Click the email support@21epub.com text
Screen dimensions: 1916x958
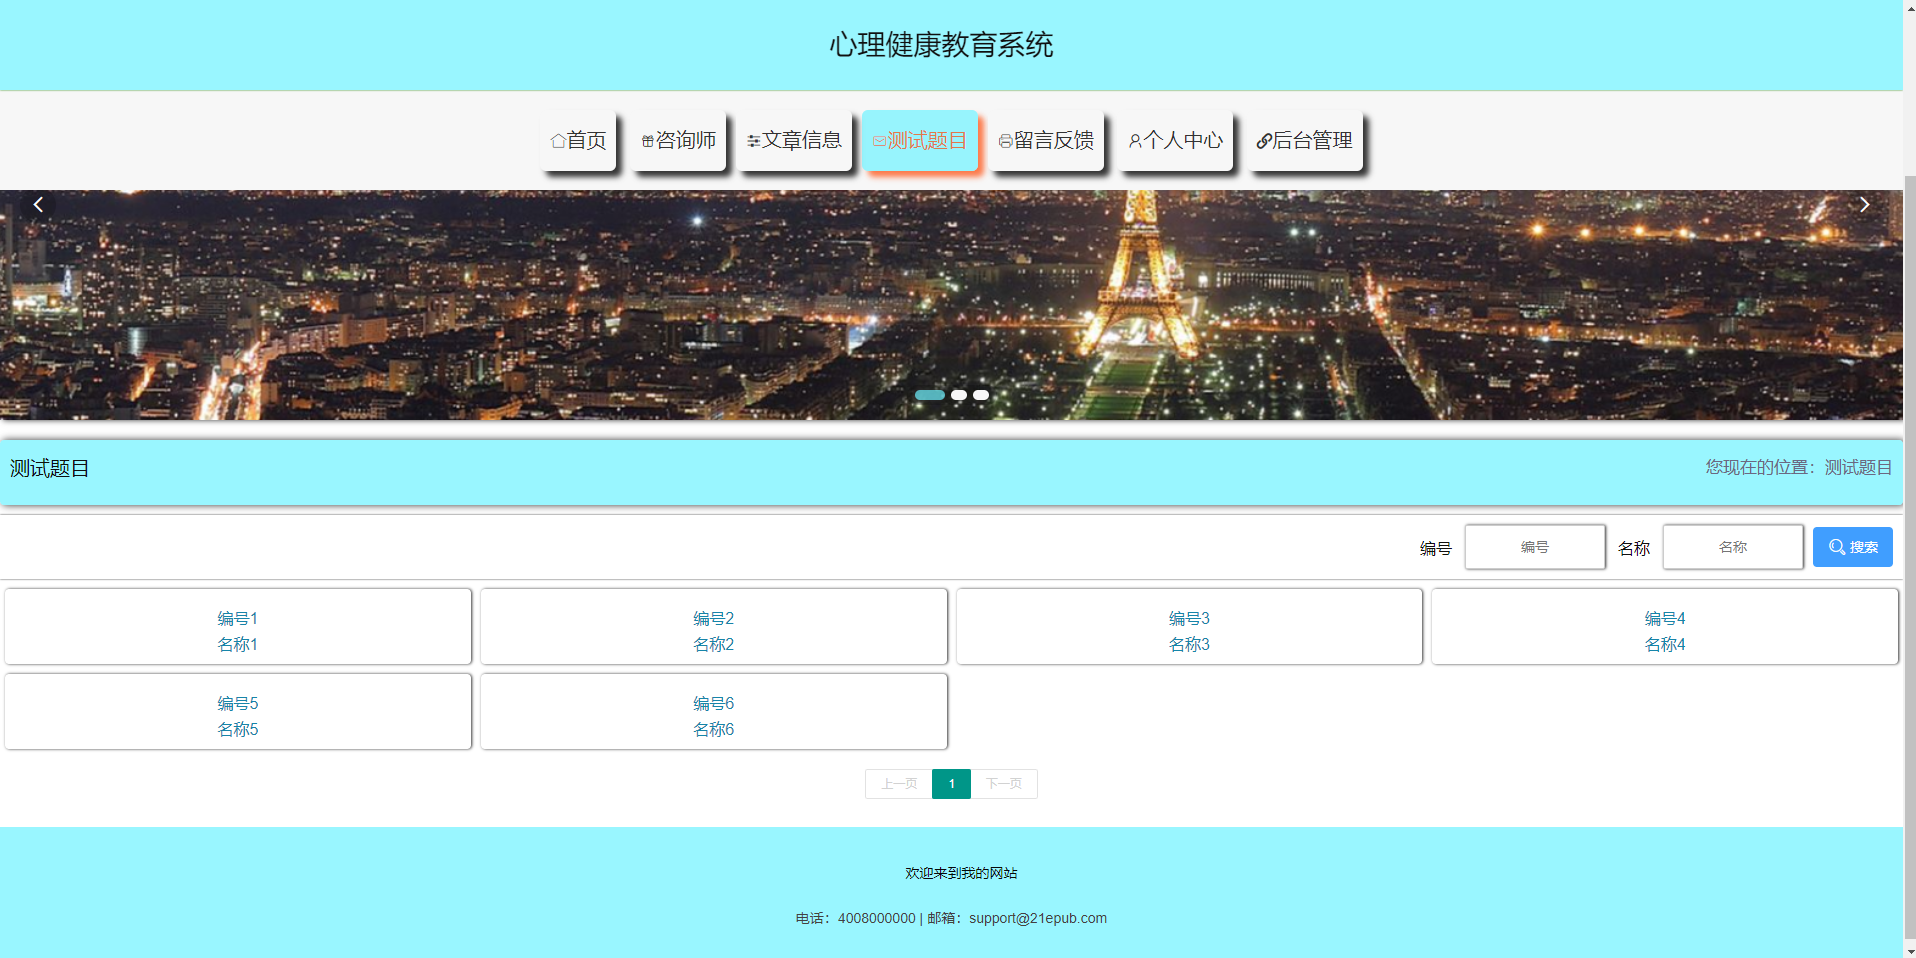pyautogui.click(x=1038, y=918)
